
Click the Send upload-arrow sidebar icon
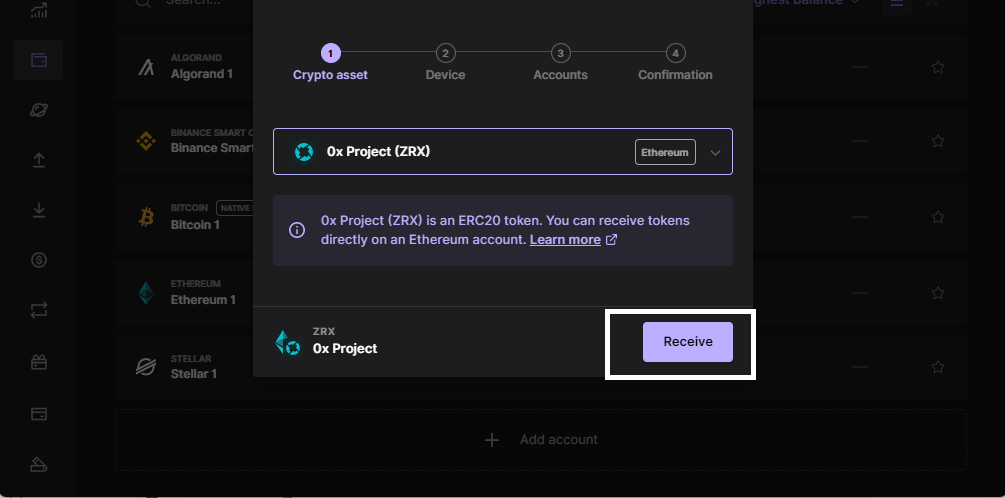39,160
